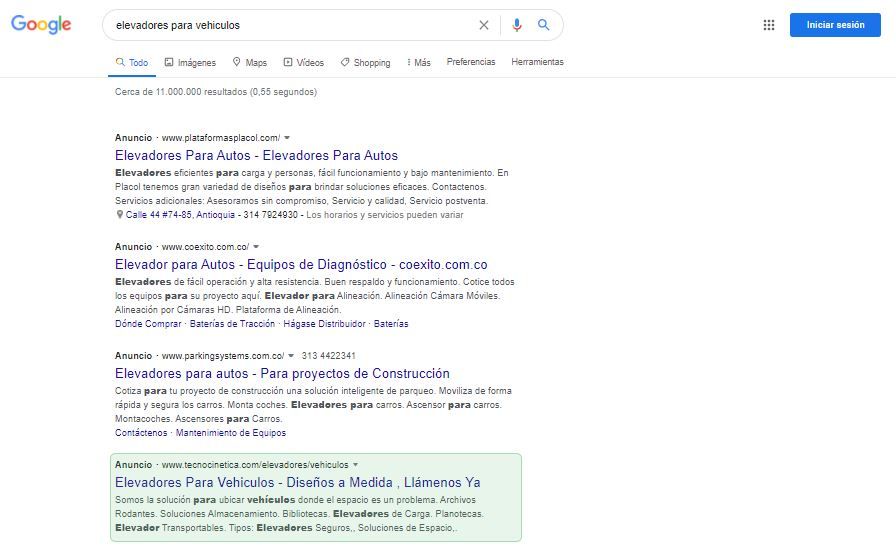Screen dimensions: 896x551
Task: Click the map pin icon by Calle 44
Action: coord(120,215)
